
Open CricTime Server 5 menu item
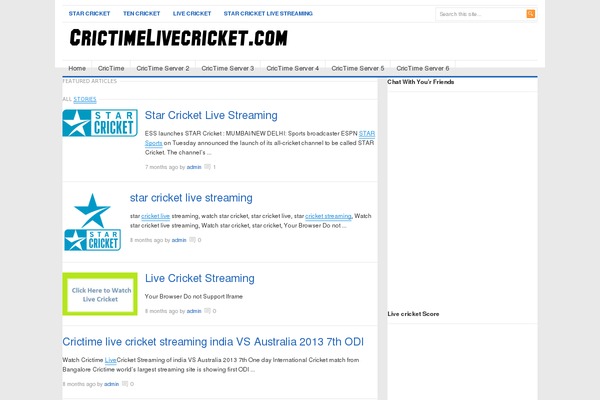358,68
